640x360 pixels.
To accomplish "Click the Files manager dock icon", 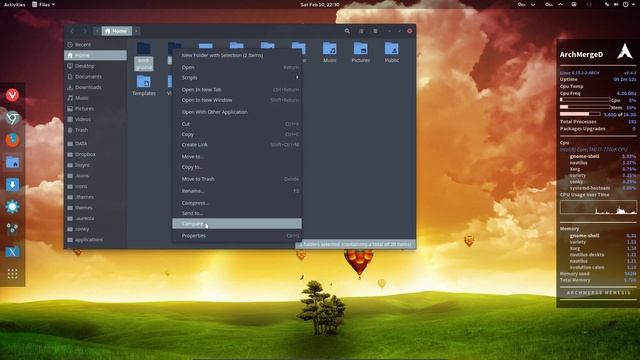I will click(12, 162).
